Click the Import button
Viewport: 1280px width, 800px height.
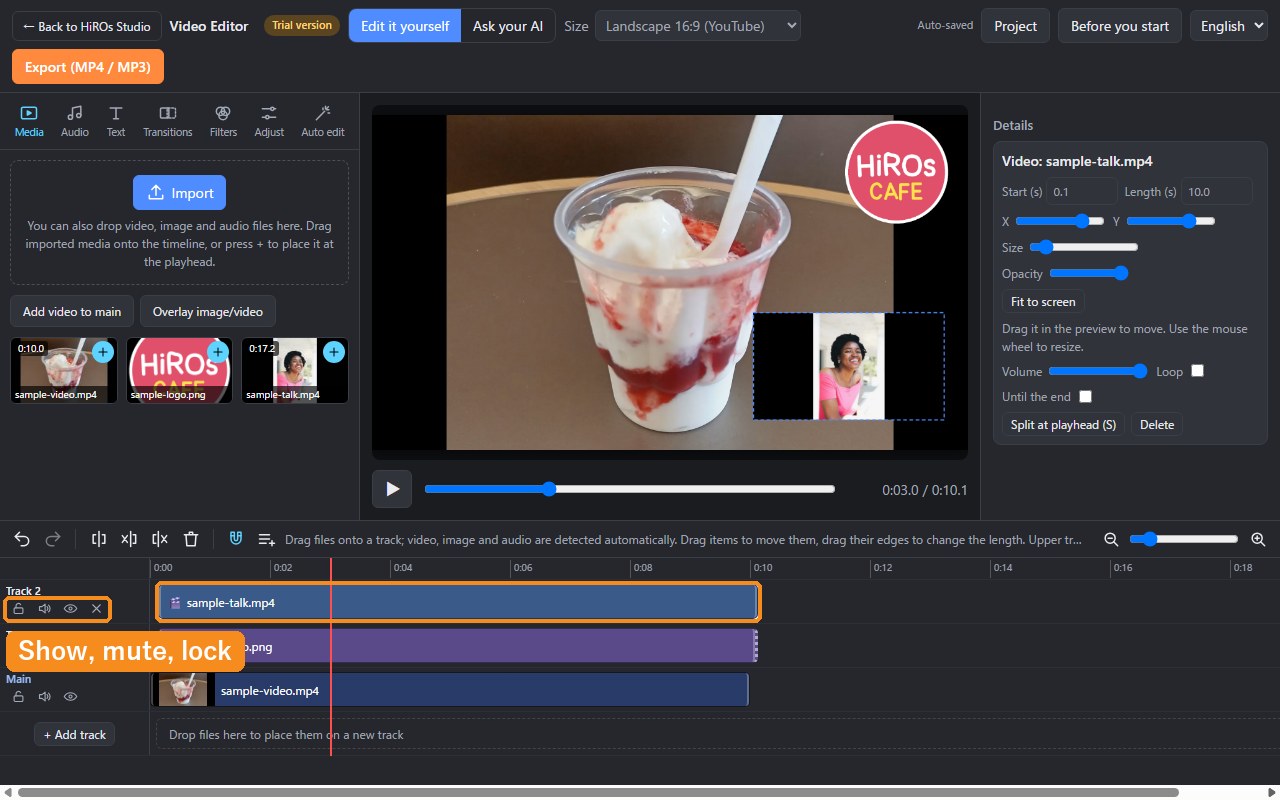(x=180, y=193)
